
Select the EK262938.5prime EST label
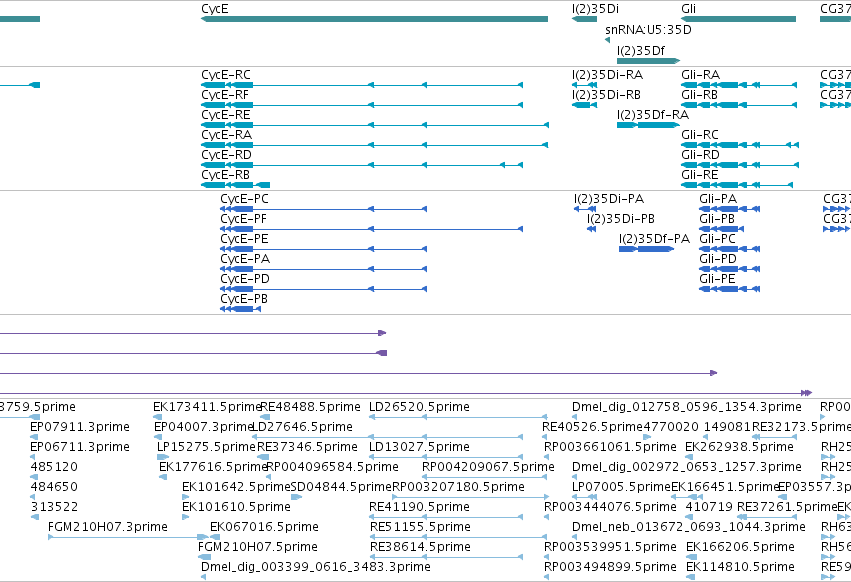[740, 447]
